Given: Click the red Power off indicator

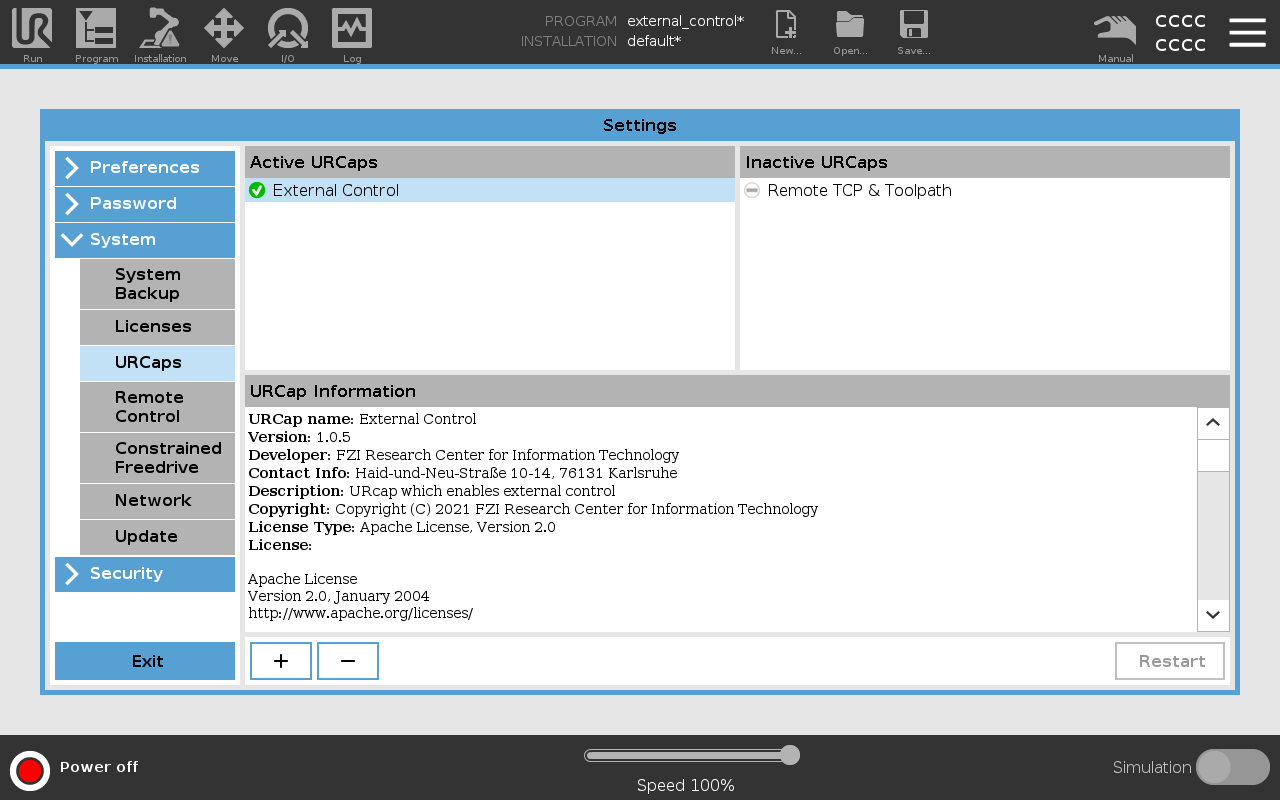Looking at the screenshot, I should point(30,771).
